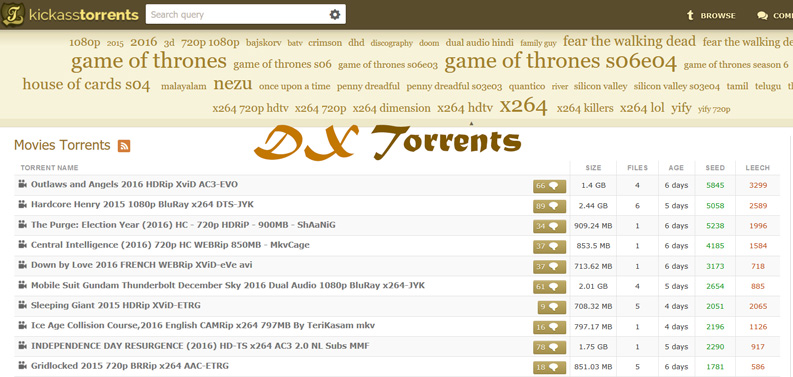Image resolution: width=793 pixels, height=377 pixels.
Task: Open search settings gear icon
Action: (x=335, y=15)
